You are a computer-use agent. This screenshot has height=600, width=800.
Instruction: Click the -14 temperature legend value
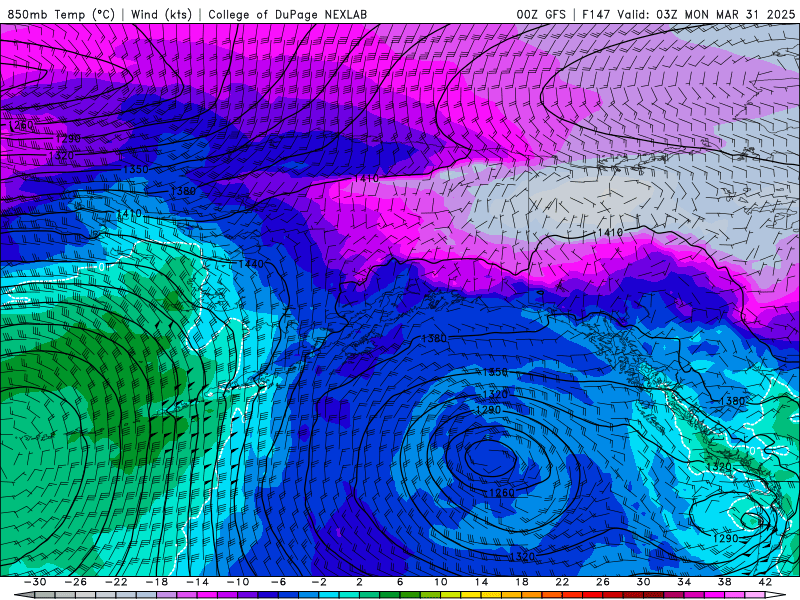(197, 582)
